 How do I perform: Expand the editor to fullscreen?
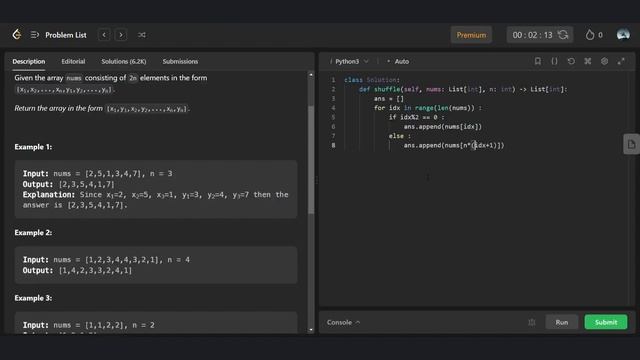point(621,61)
